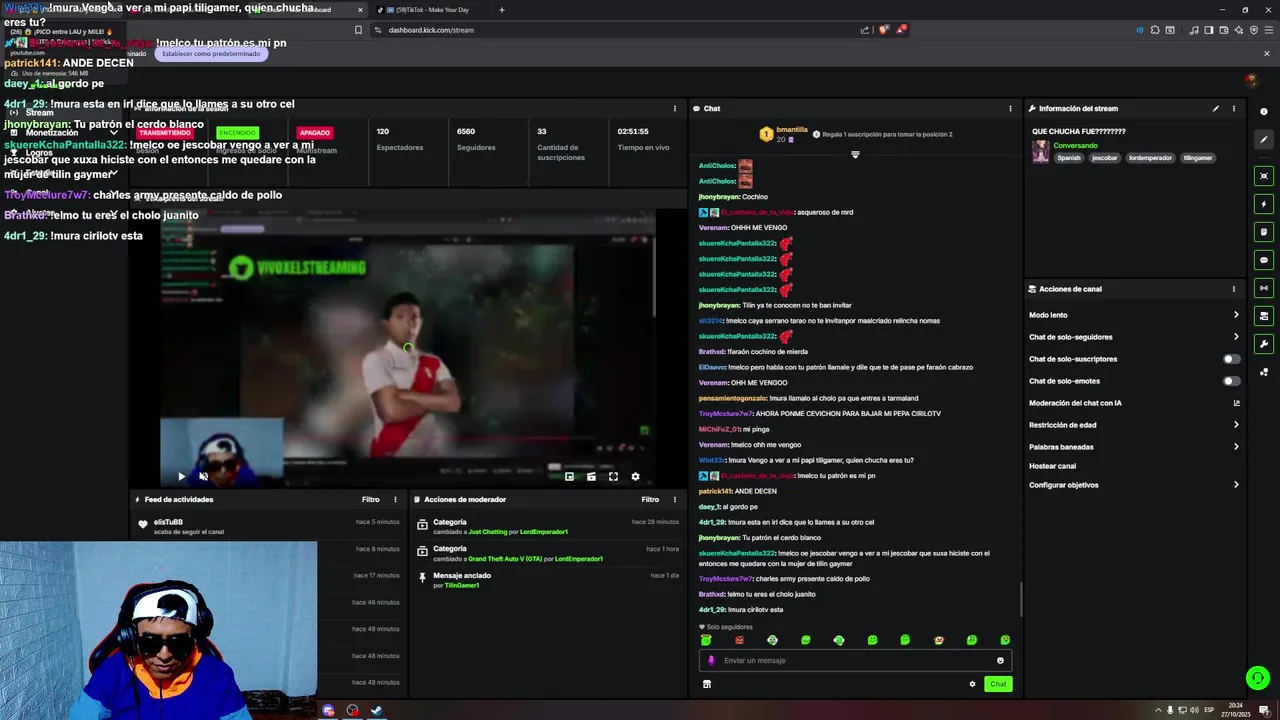Open the three-dot menu of the Chat panel
The height and width of the screenshot is (720, 1280).
(x=1009, y=108)
